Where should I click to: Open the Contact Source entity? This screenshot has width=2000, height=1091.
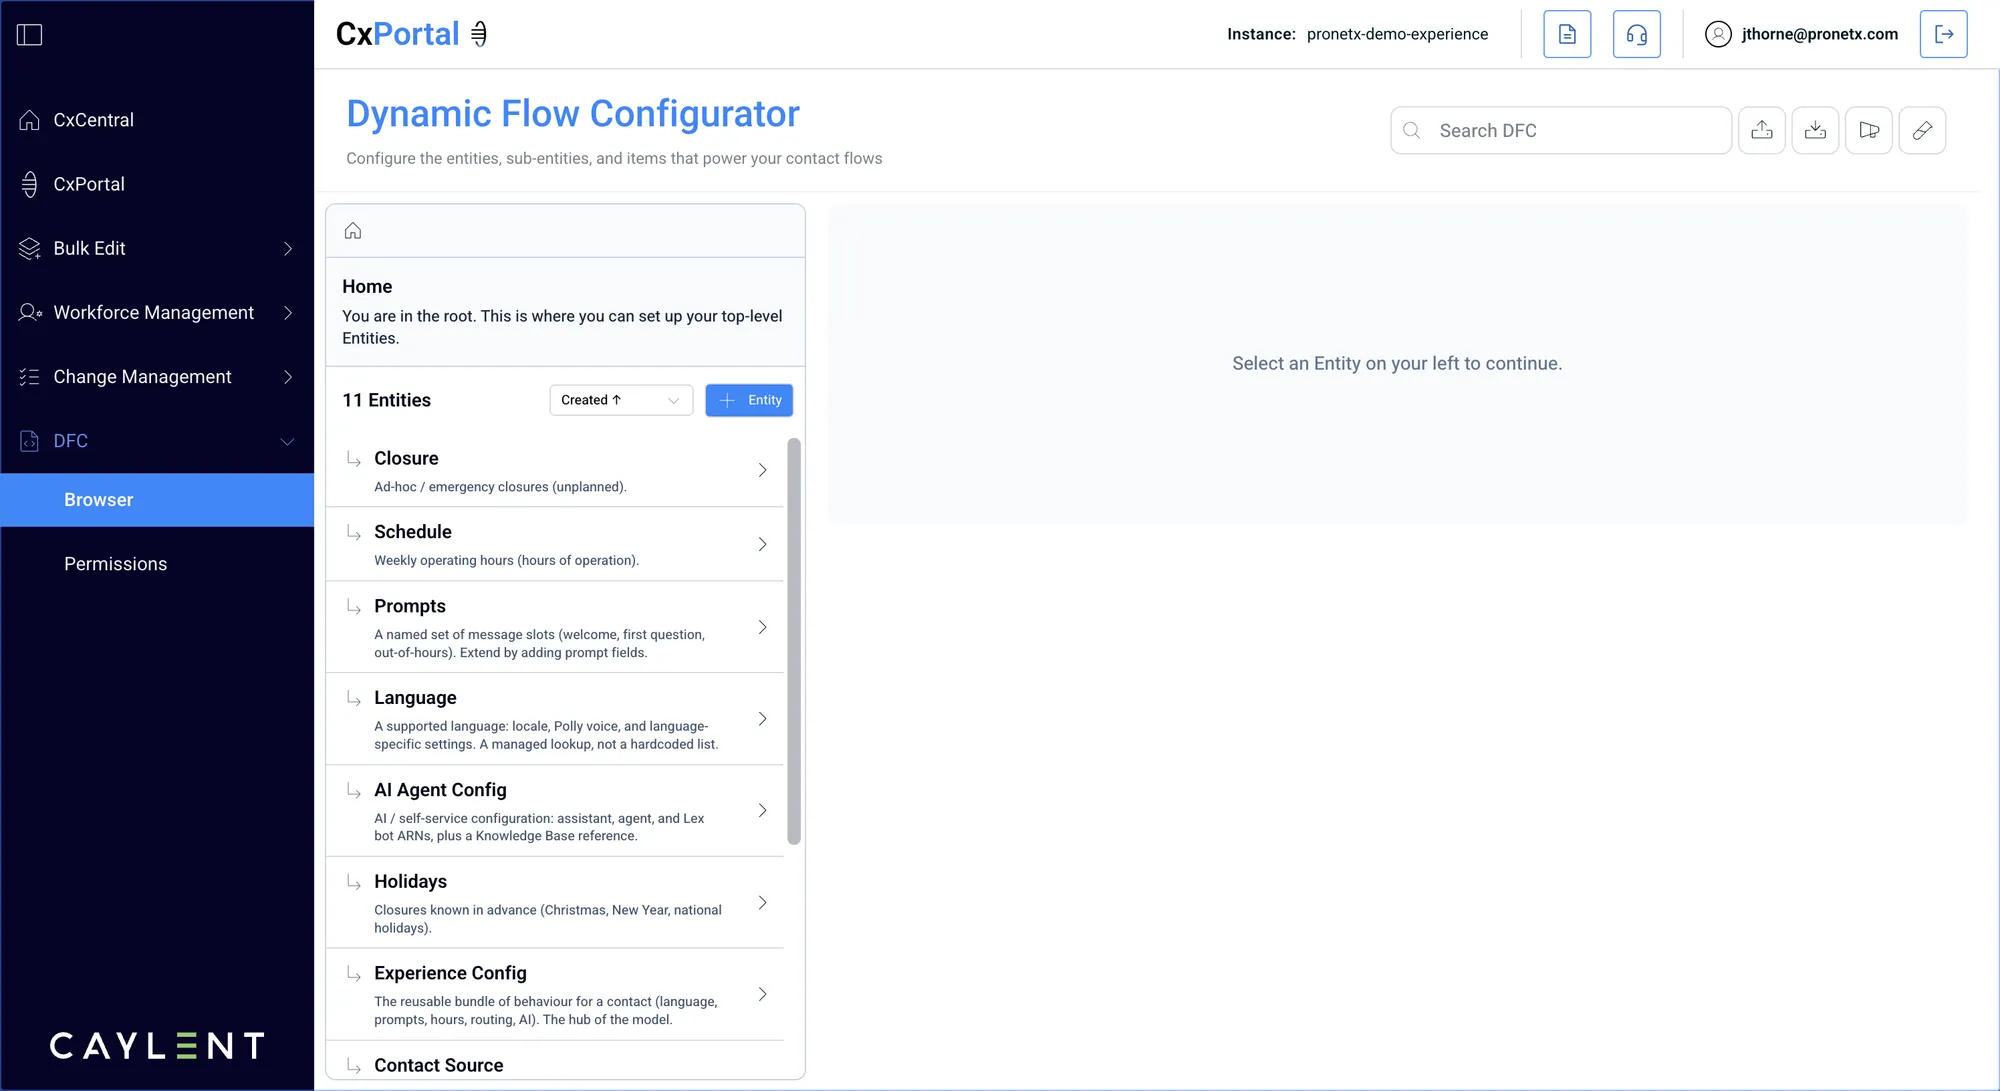tap(555, 1061)
